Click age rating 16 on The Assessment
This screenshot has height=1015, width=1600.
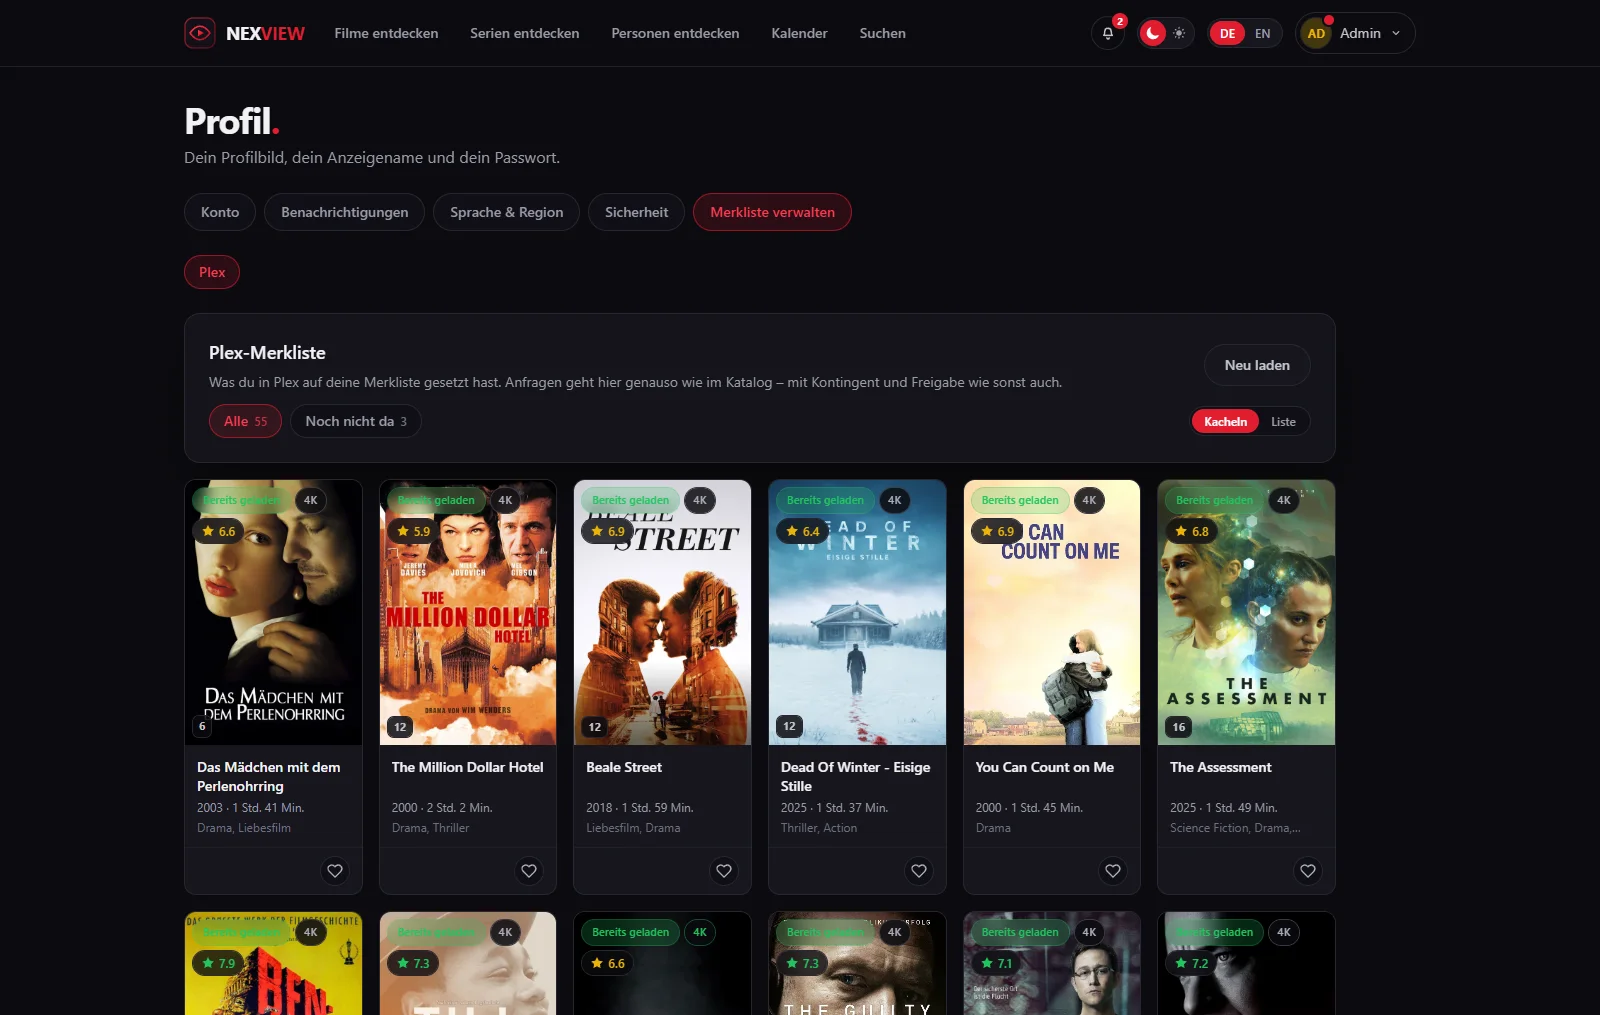1179,727
